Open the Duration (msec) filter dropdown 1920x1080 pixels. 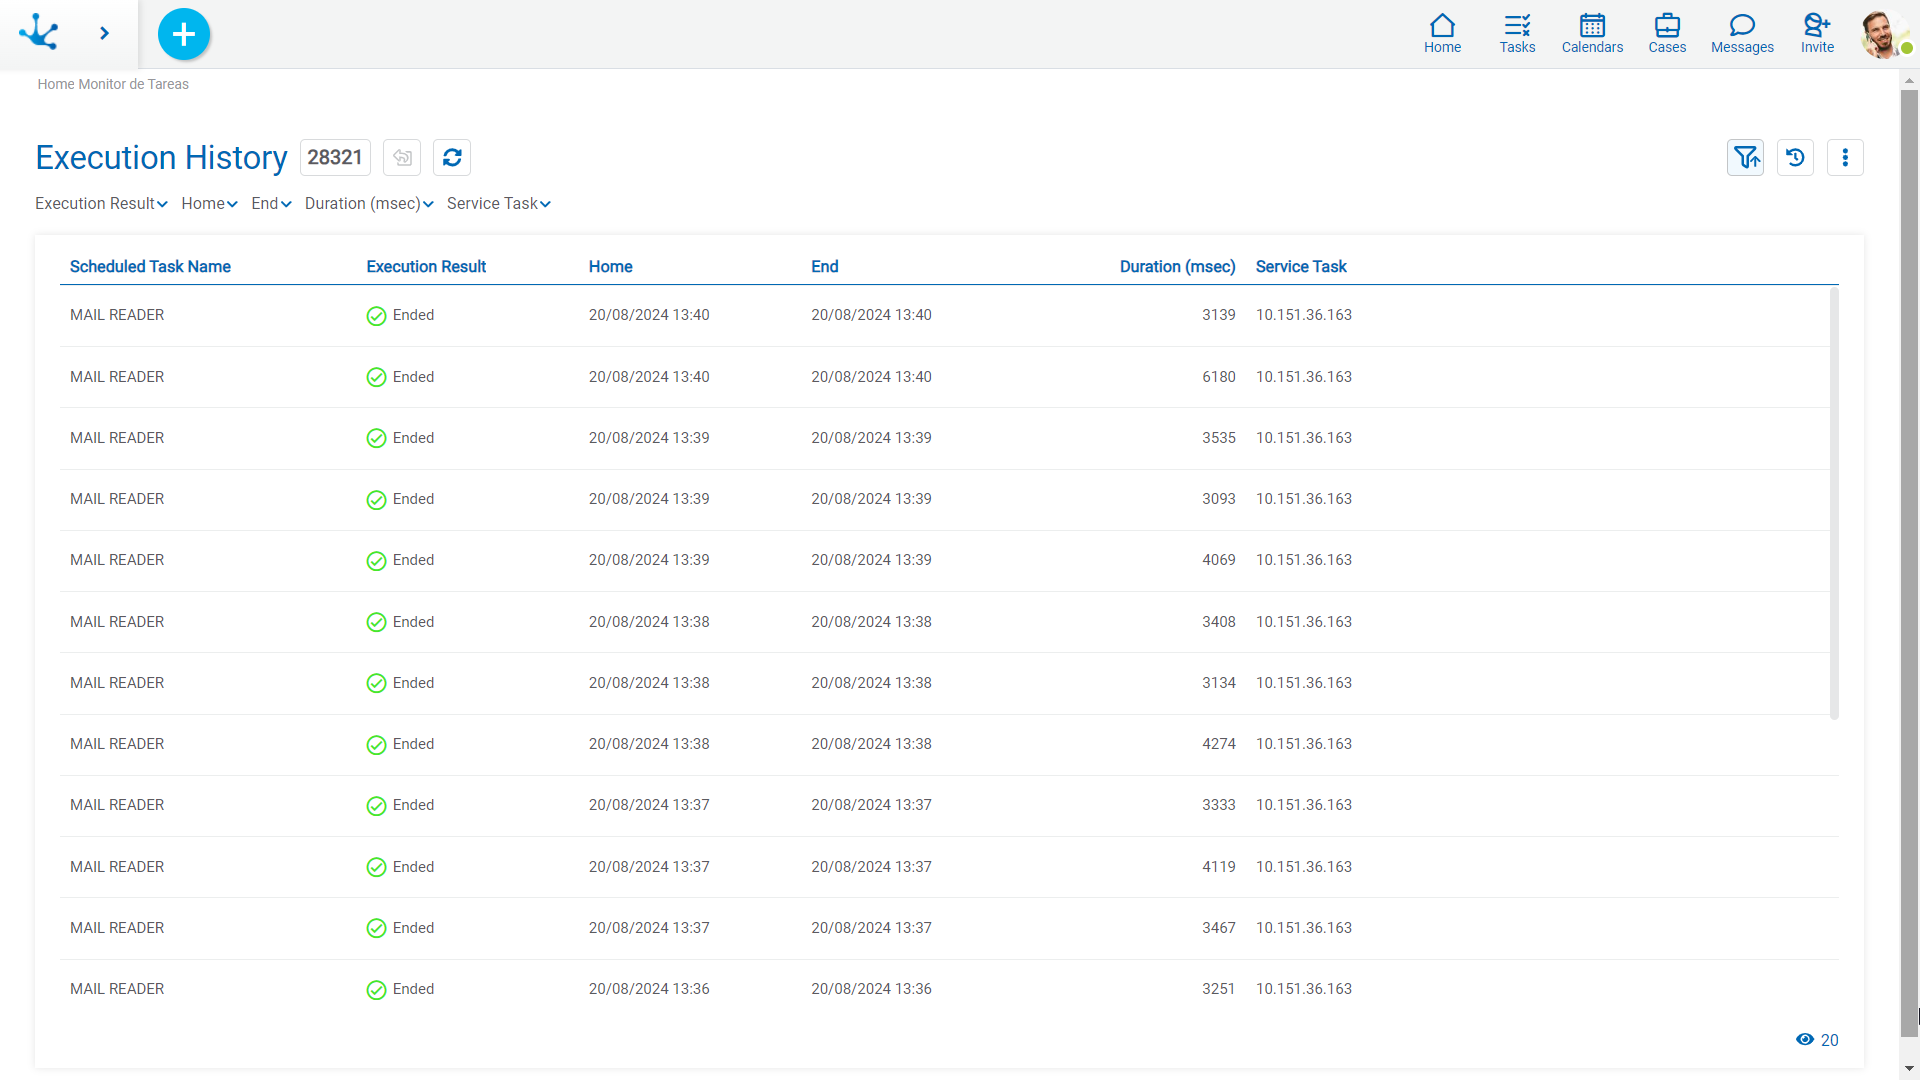coord(368,203)
